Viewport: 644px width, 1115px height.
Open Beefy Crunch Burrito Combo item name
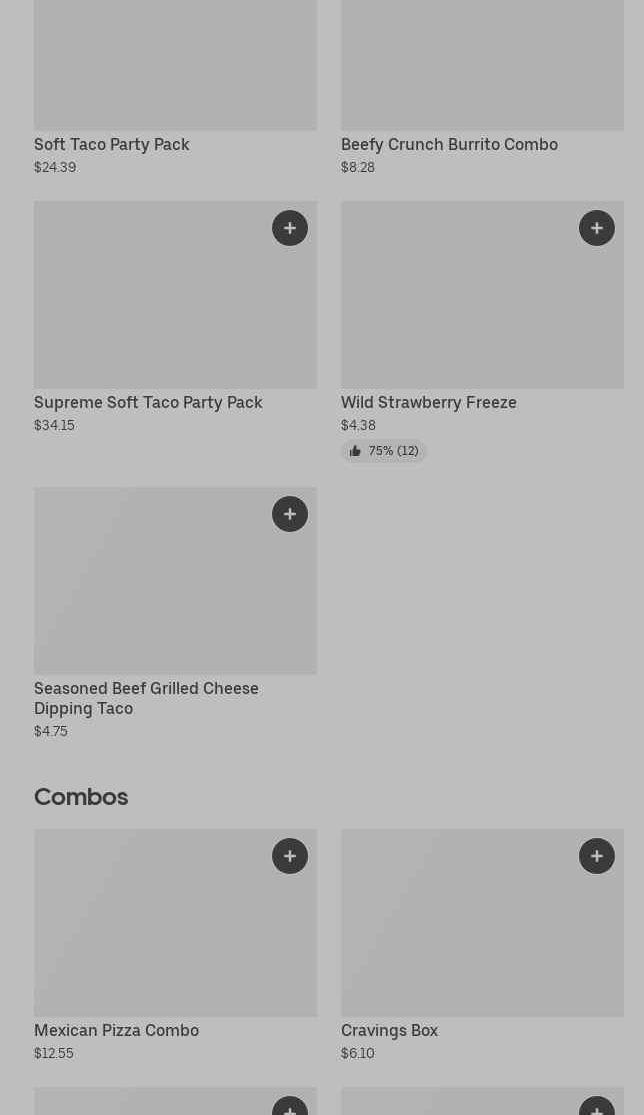pyautogui.click(x=449, y=145)
